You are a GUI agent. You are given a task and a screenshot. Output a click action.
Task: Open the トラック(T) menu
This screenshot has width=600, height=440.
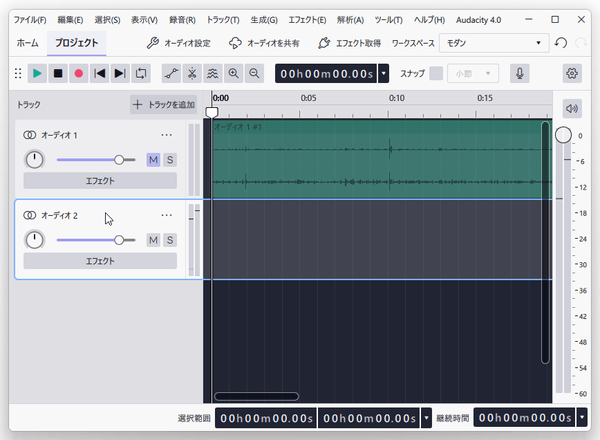click(223, 20)
